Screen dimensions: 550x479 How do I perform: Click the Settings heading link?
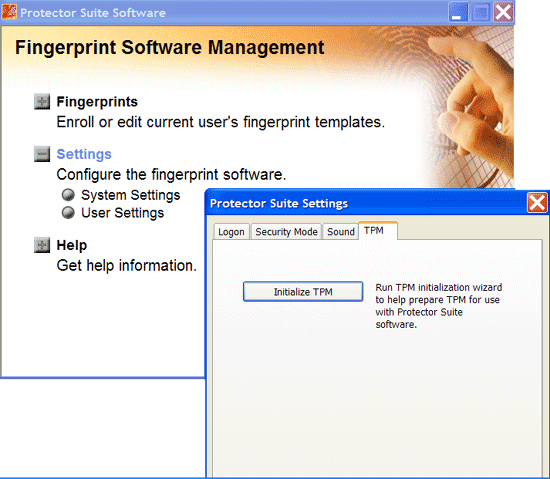point(84,154)
